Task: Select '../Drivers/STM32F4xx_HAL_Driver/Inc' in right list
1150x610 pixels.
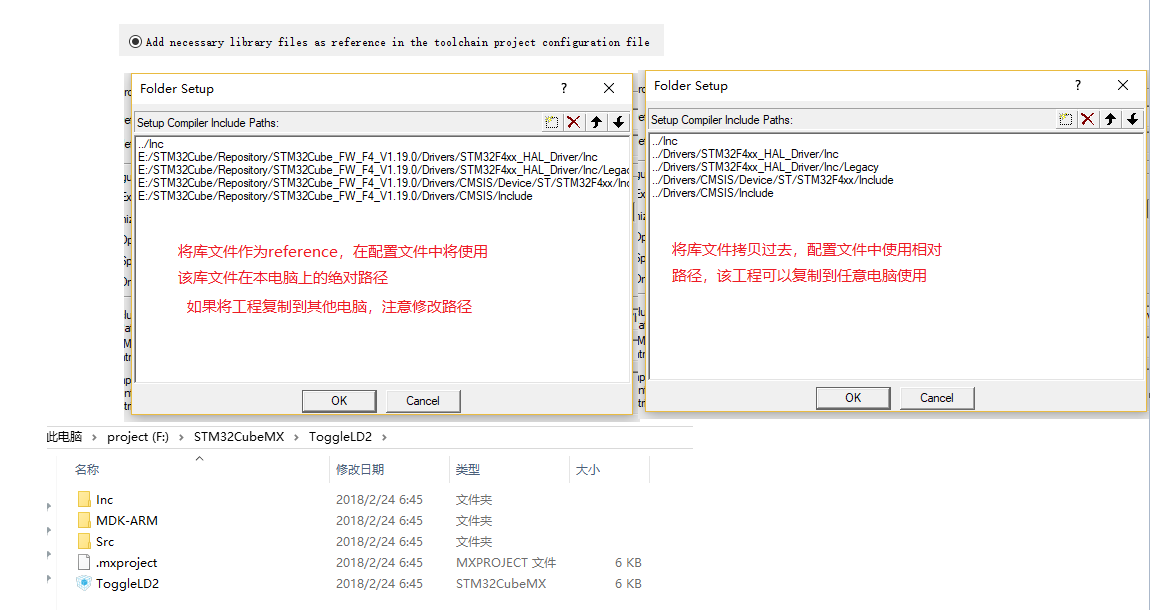Action: [745, 154]
